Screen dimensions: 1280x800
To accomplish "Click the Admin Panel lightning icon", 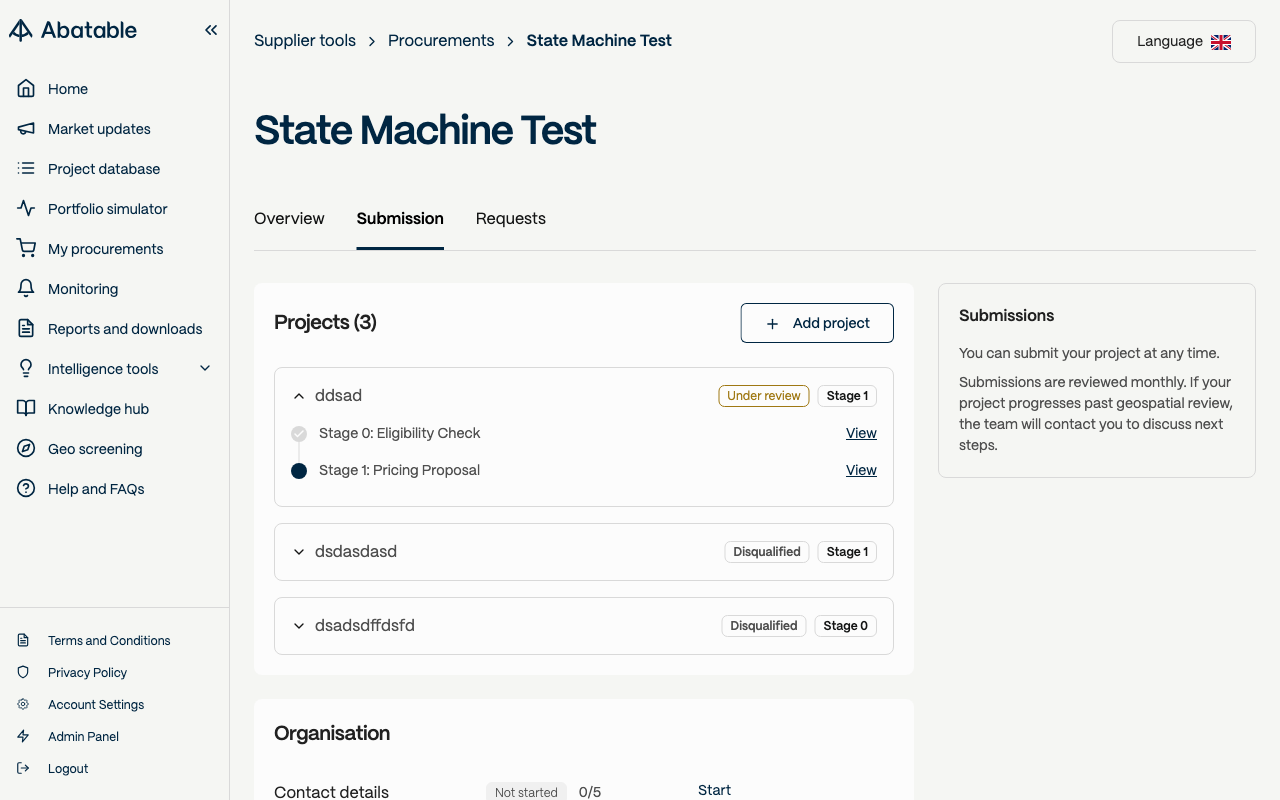I will pyautogui.click(x=23, y=737).
